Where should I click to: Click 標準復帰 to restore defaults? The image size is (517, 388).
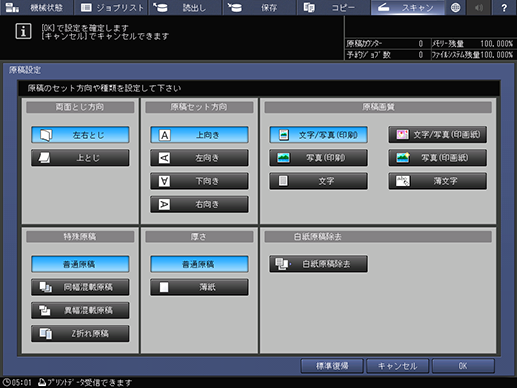332,366
